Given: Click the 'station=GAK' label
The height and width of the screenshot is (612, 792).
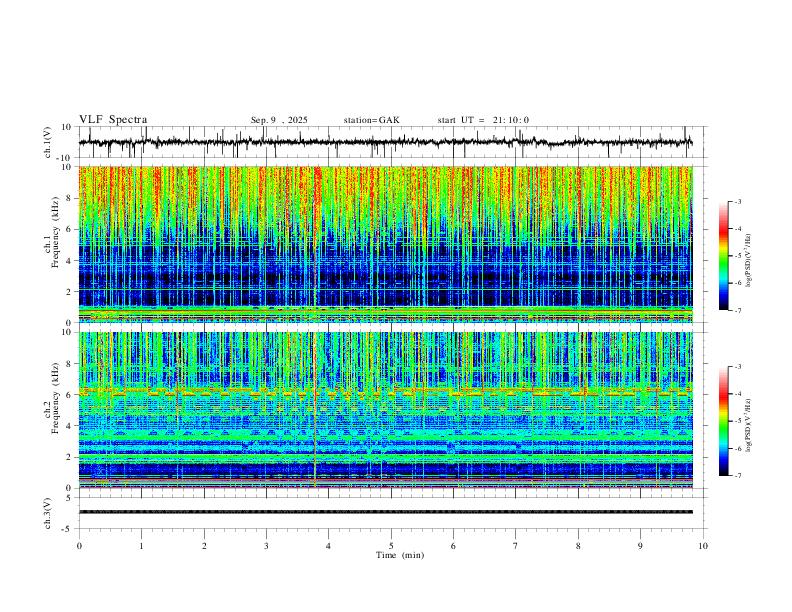Looking at the screenshot, I should click(x=371, y=120).
